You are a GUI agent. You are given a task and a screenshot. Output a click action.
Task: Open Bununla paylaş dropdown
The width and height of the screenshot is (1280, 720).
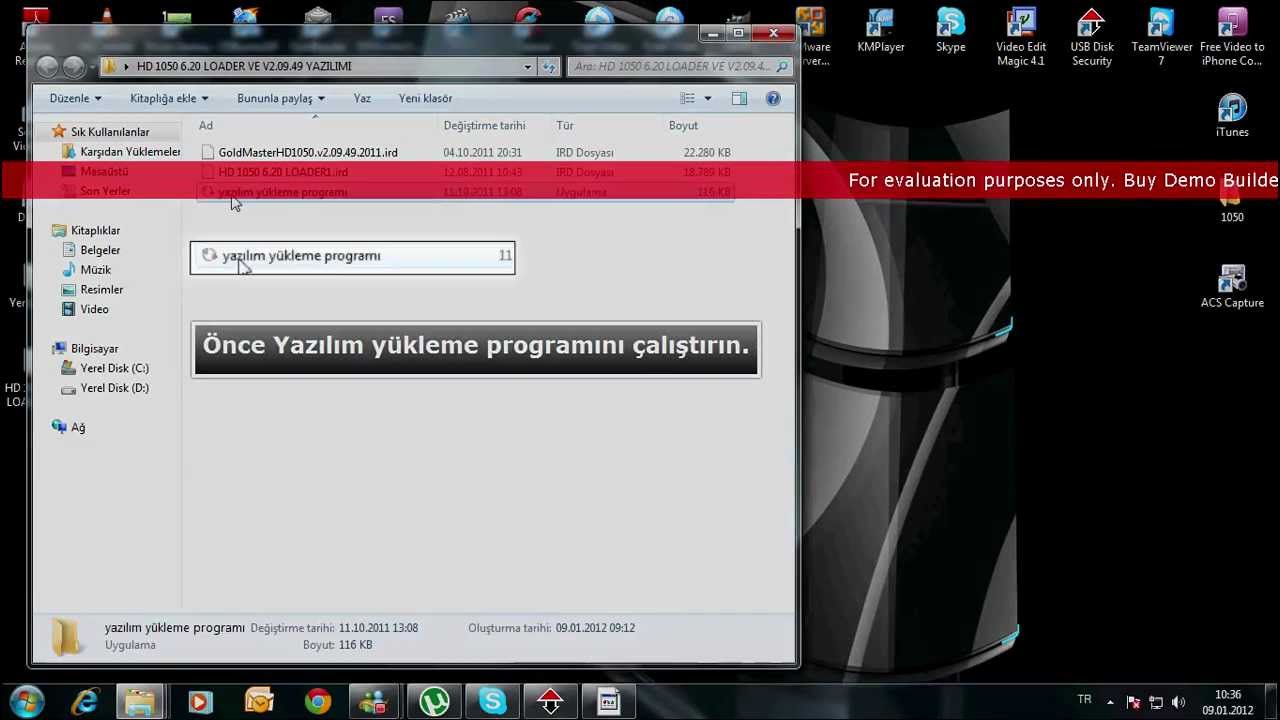281,98
